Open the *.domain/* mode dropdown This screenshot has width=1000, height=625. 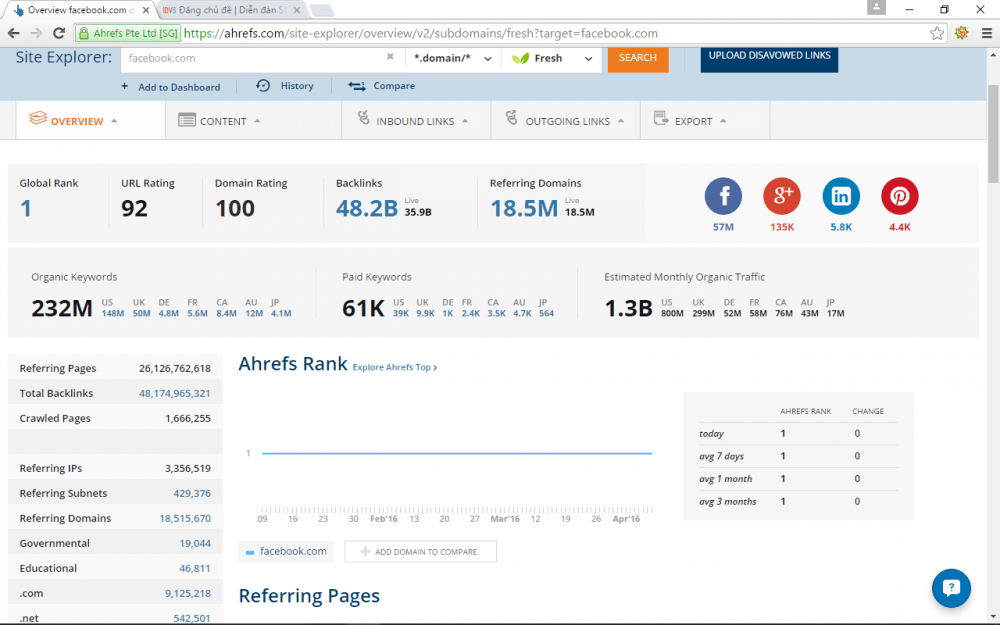[453, 58]
